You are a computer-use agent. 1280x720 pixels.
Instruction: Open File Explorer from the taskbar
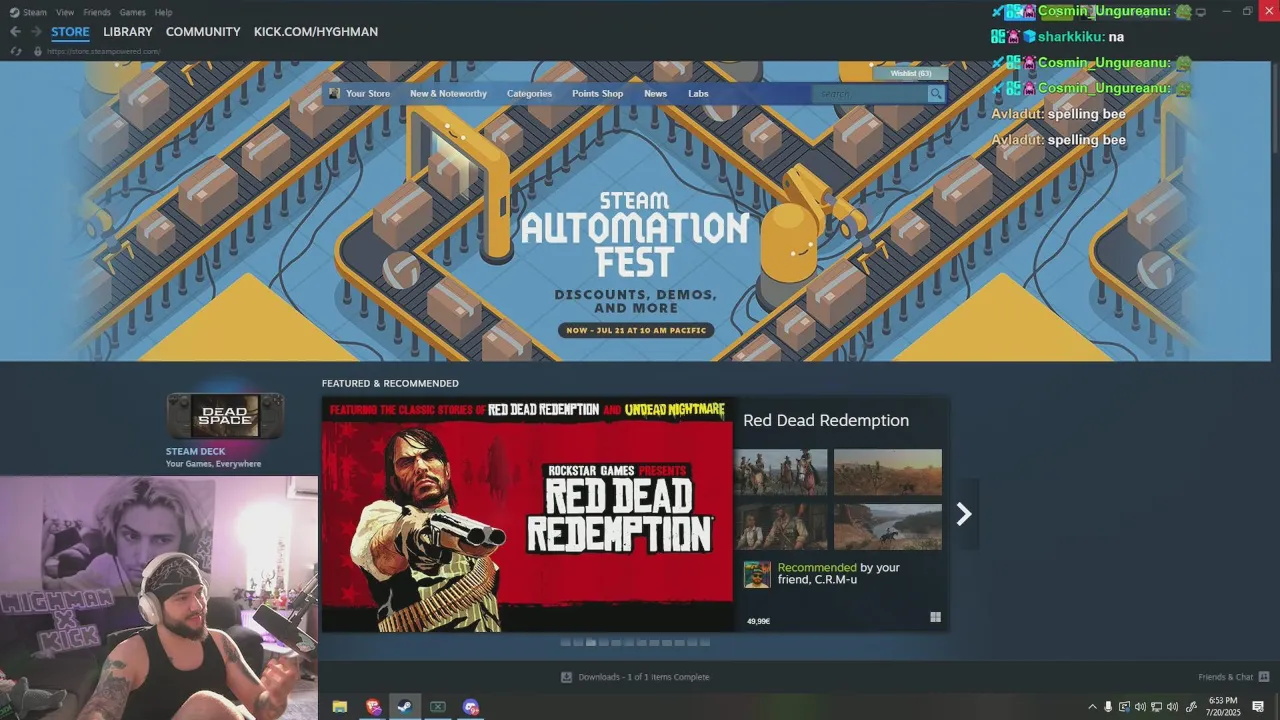pyautogui.click(x=340, y=707)
